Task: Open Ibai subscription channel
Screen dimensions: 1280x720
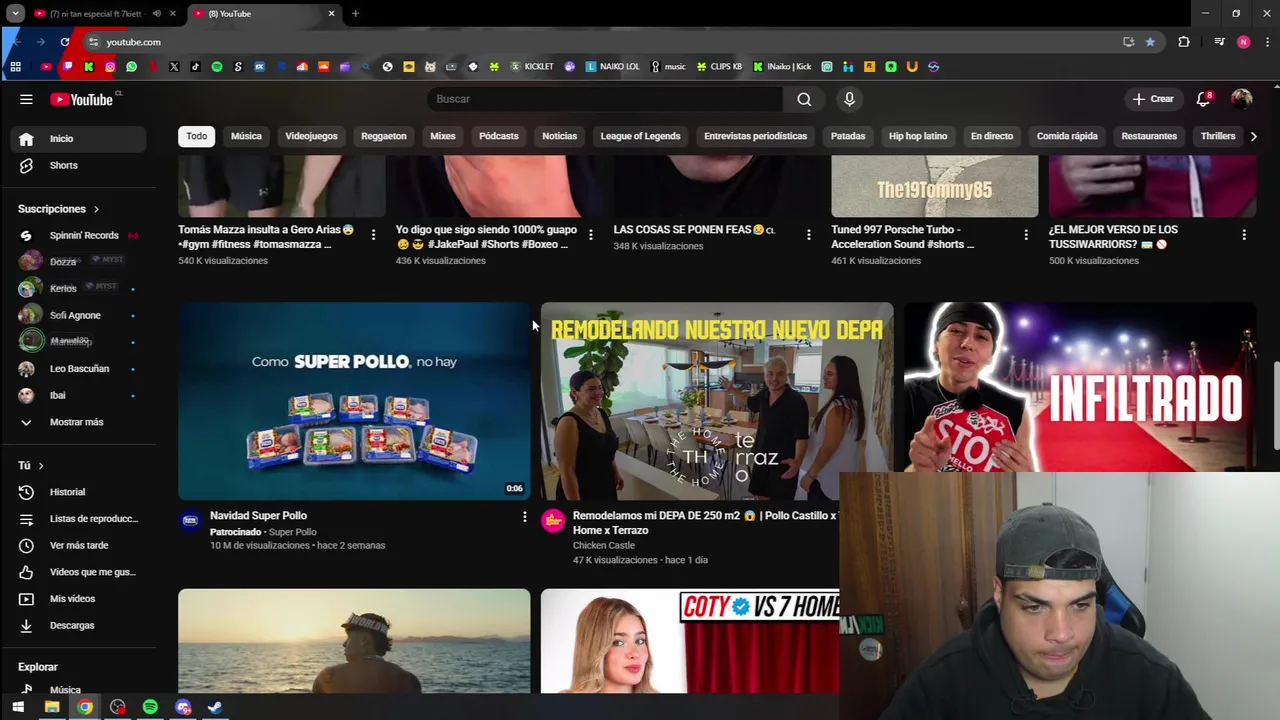Action: coord(77,396)
